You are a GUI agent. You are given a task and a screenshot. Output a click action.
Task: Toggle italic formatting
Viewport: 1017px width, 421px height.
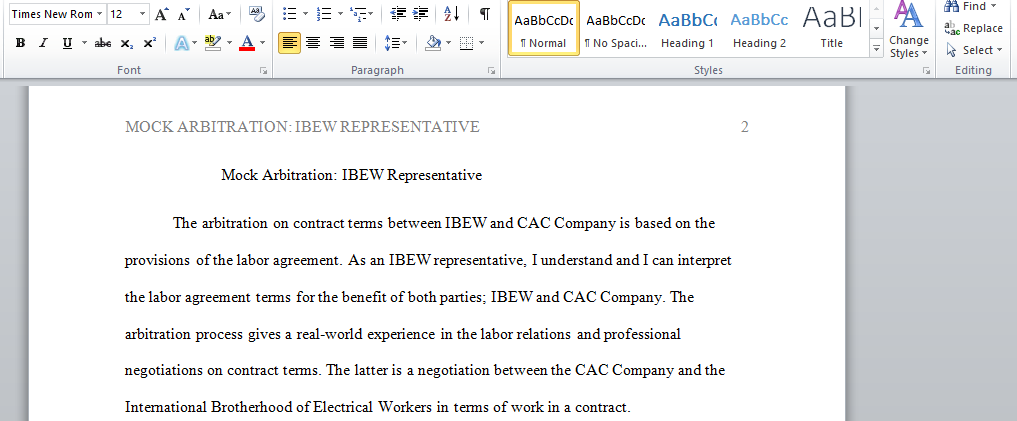[43, 43]
